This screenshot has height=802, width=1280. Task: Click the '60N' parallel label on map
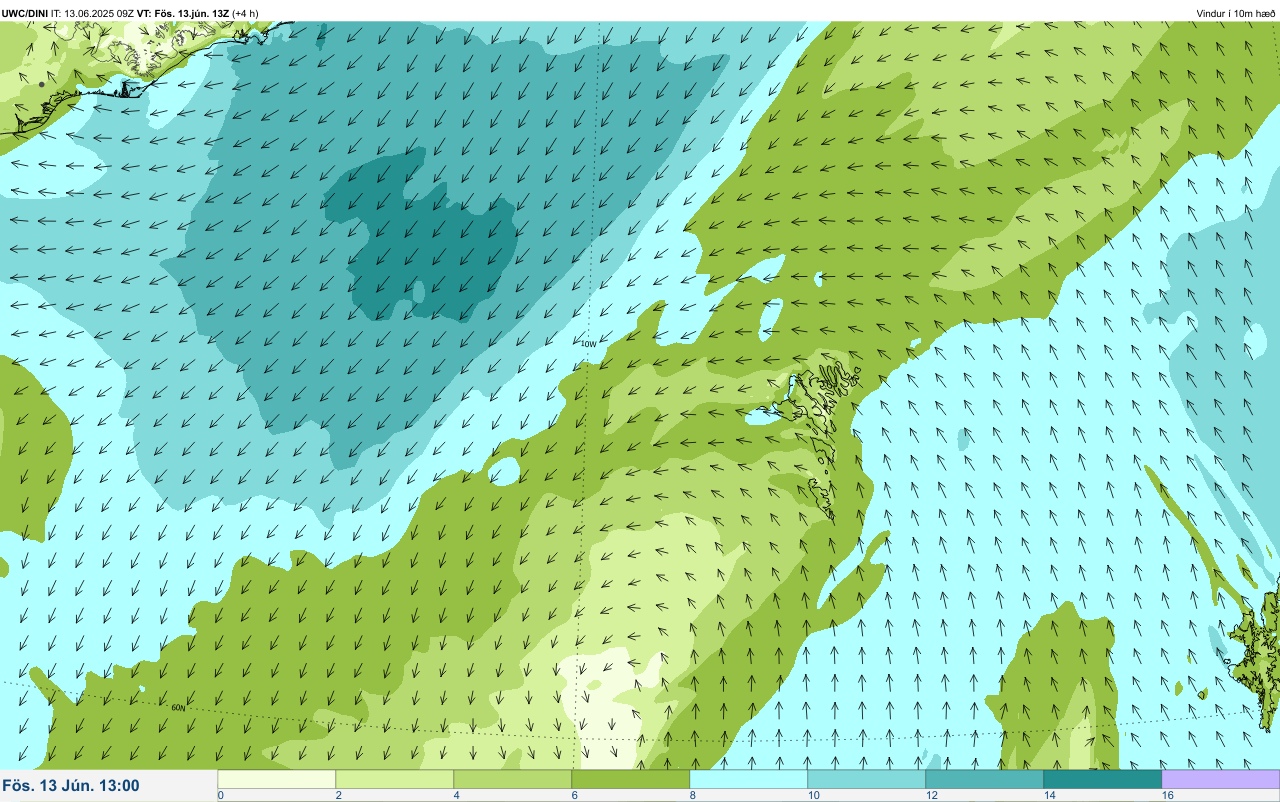tap(178, 708)
